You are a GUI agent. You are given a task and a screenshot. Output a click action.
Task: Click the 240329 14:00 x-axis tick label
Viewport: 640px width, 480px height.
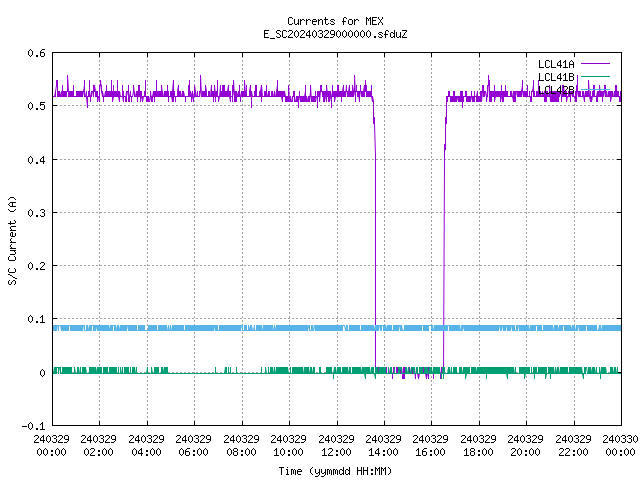coord(383,445)
